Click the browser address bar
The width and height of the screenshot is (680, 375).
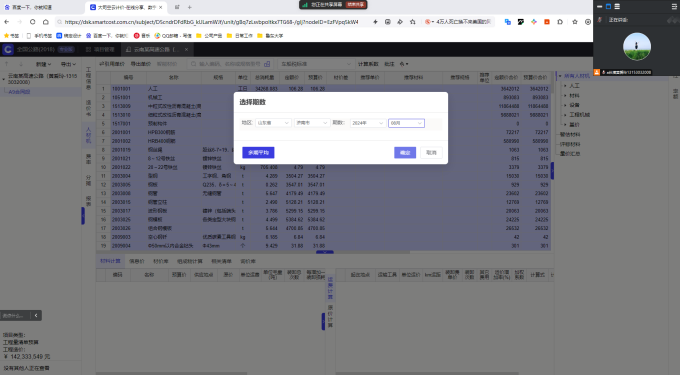point(212,22)
